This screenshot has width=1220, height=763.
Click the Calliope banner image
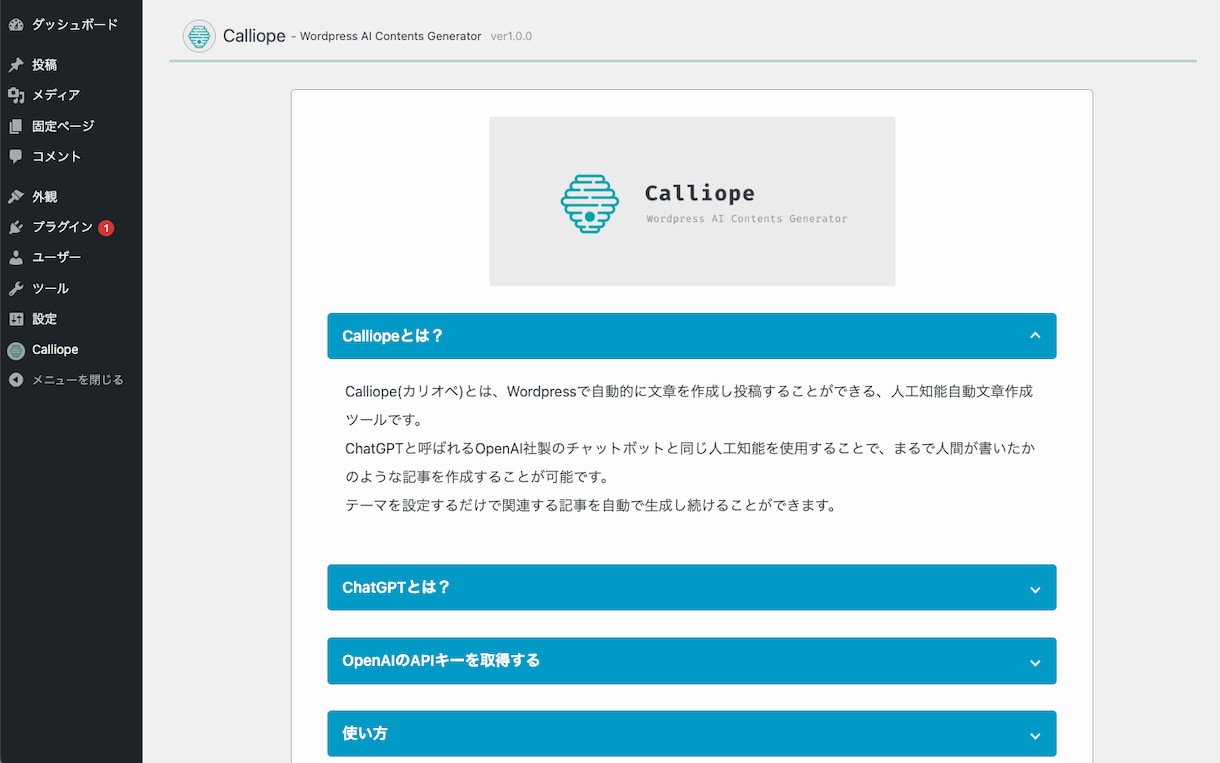point(692,201)
